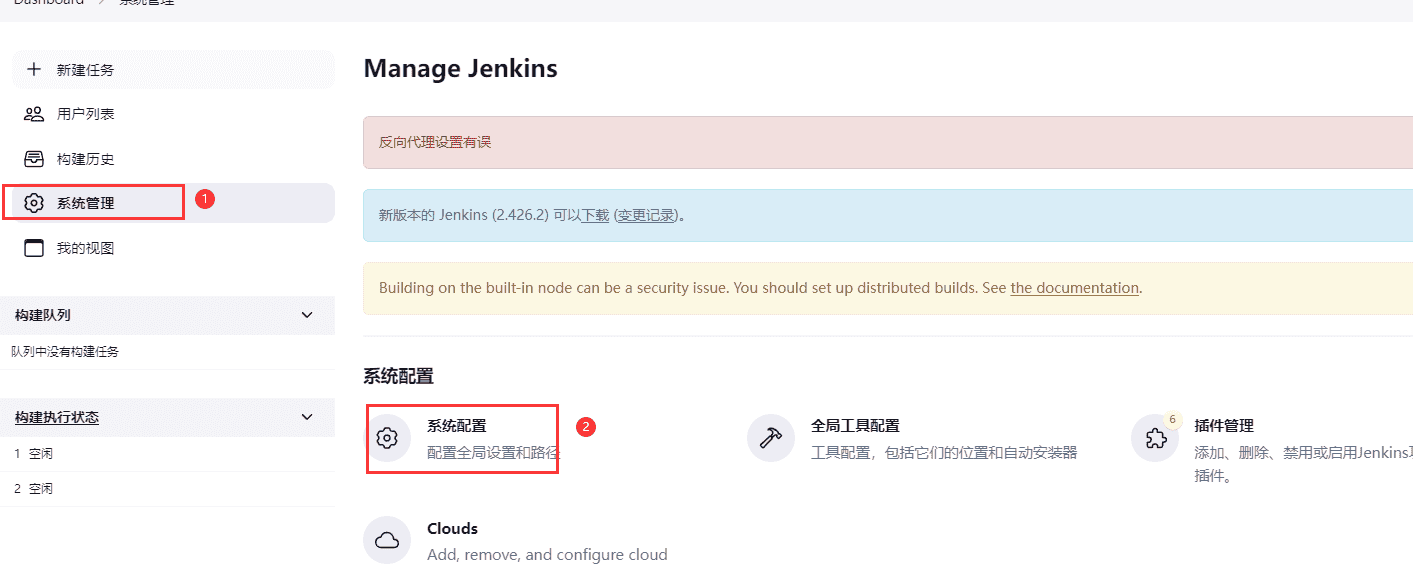Click the people icon beside 用户列表
Image resolution: width=1413 pixels, height=566 pixels.
tap(34, 114)
